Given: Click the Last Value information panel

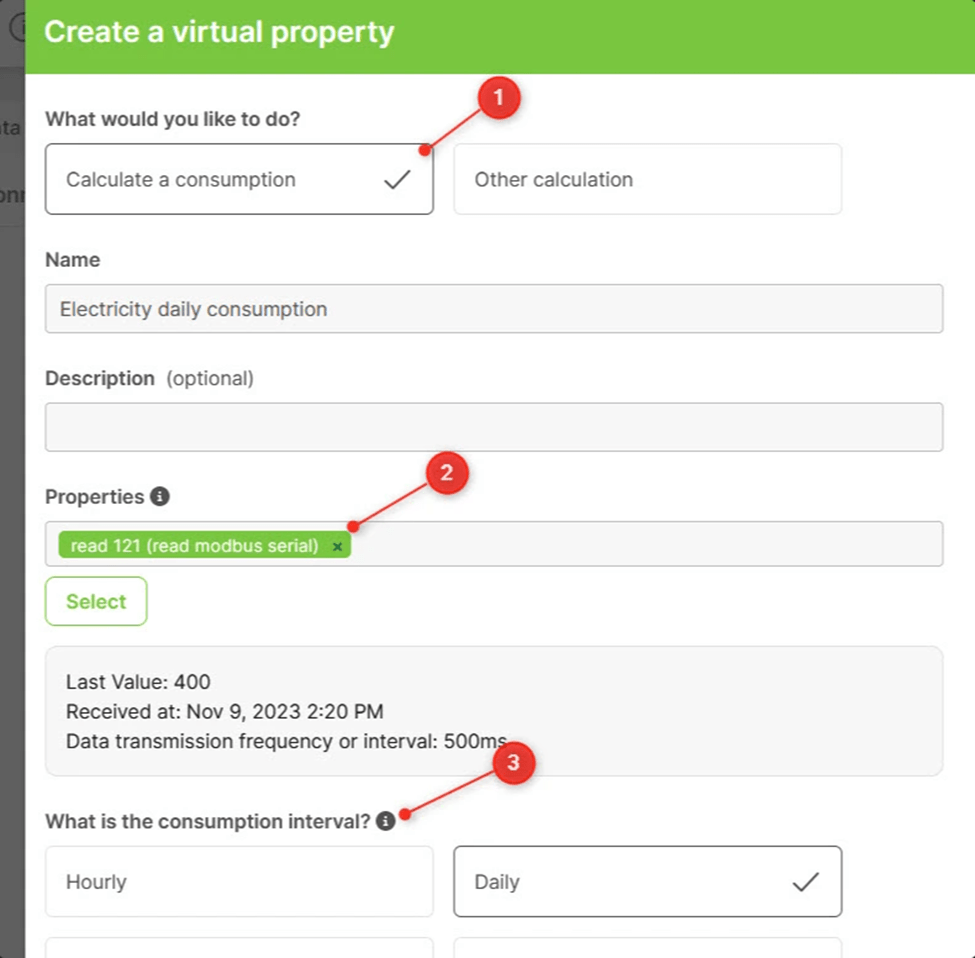Looking at the screenshot, I should pos(494,711).
